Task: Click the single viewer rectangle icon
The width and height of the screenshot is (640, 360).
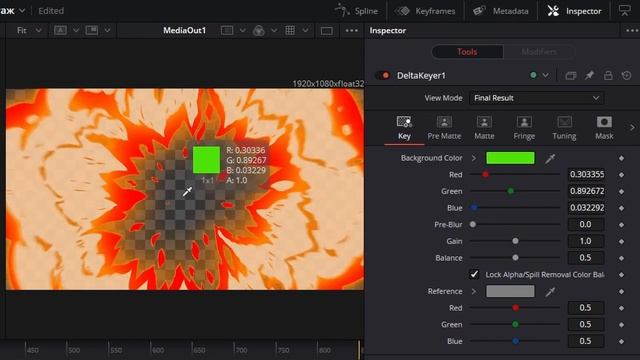Action: click(x=327, y=31)
